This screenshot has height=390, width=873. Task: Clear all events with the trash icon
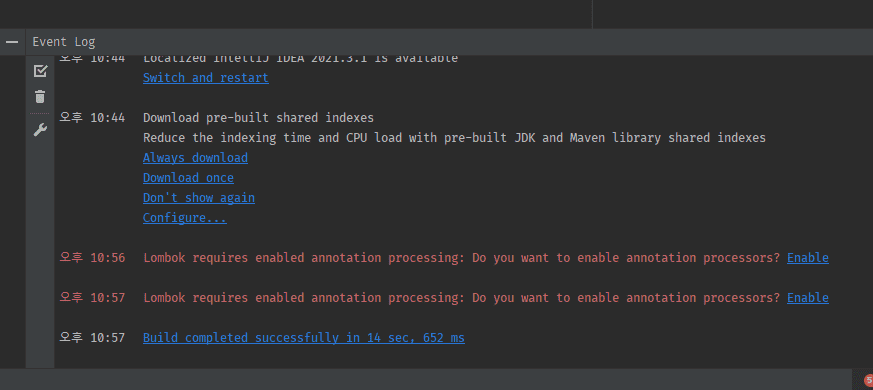(x=40, y=96)
